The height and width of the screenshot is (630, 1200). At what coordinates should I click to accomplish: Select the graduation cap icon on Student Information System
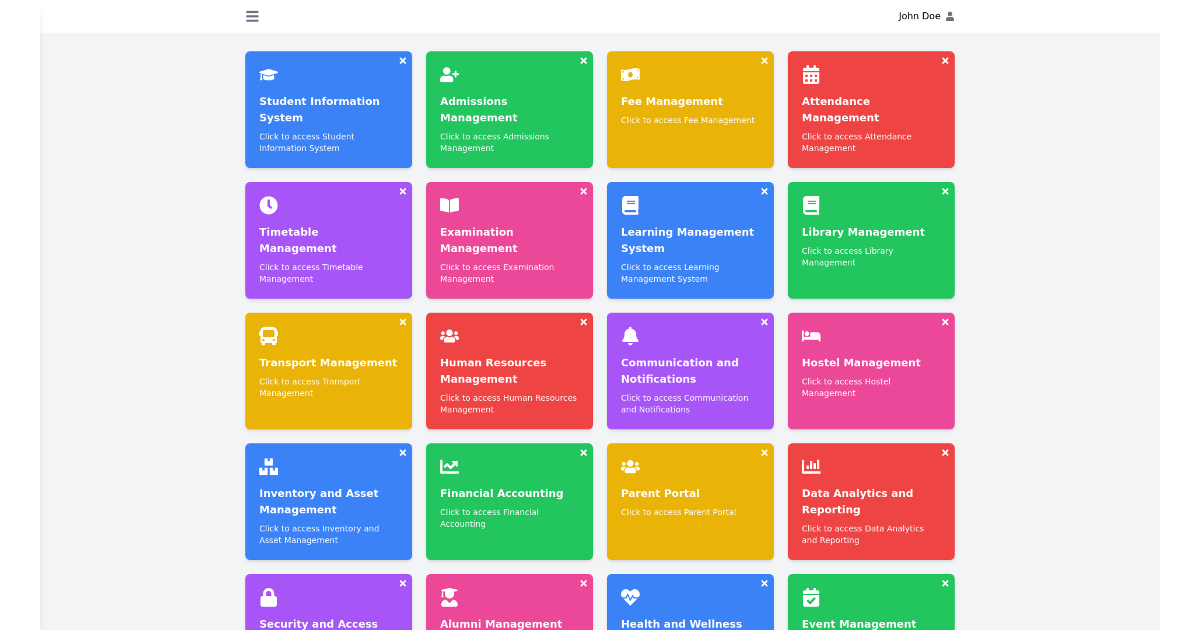[x=268, y=74]
